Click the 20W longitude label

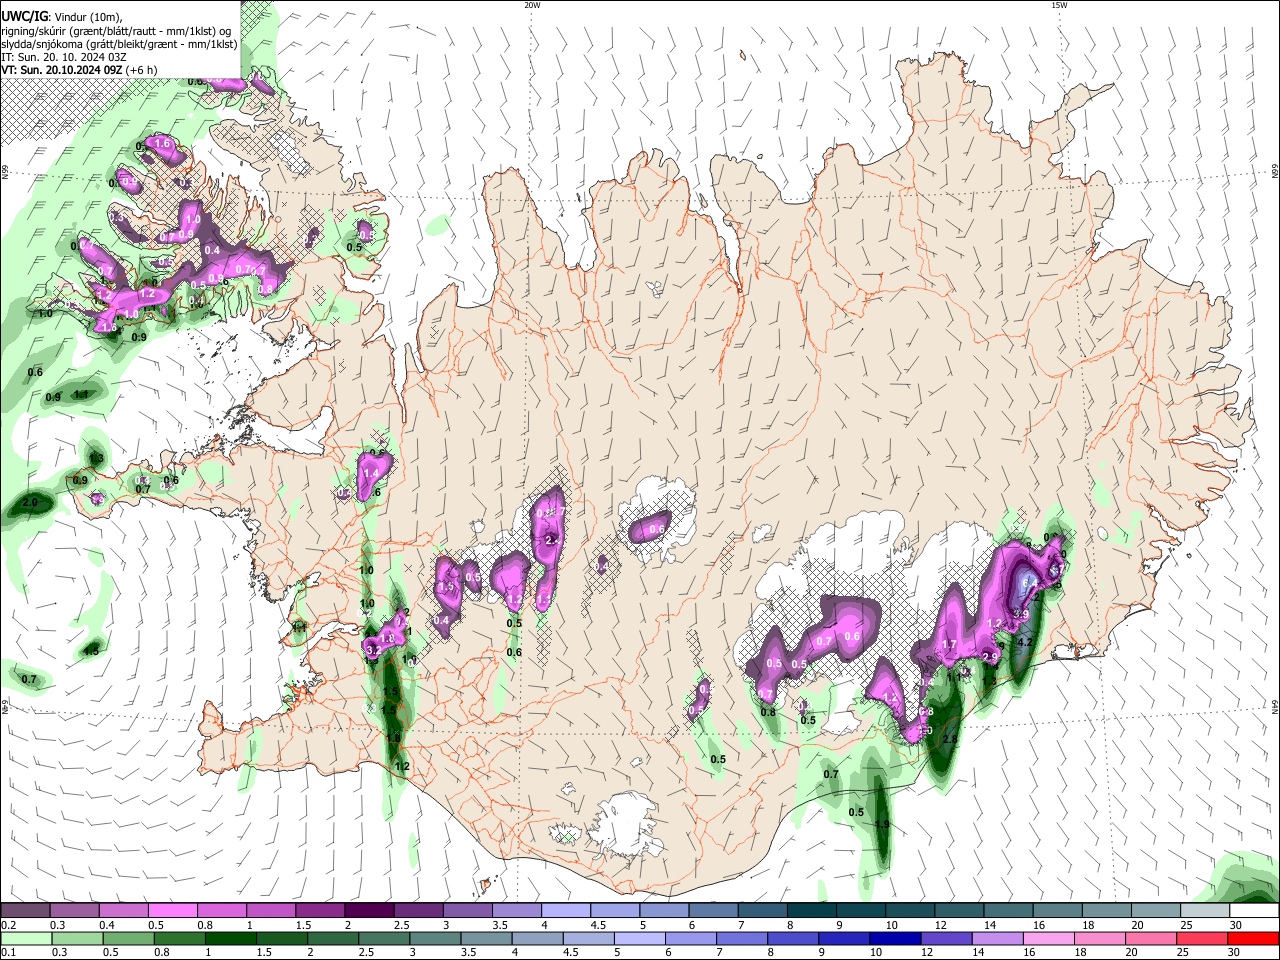pyautogui.click(x=532, y=5)
